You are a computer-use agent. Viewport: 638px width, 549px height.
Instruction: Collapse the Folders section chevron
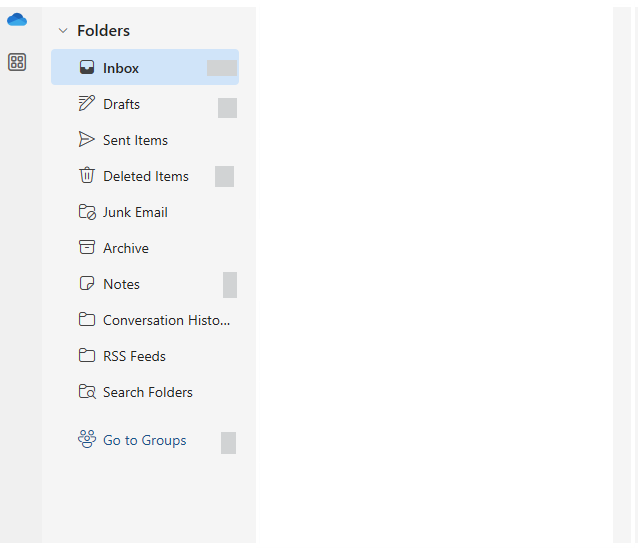coord(63,31)
